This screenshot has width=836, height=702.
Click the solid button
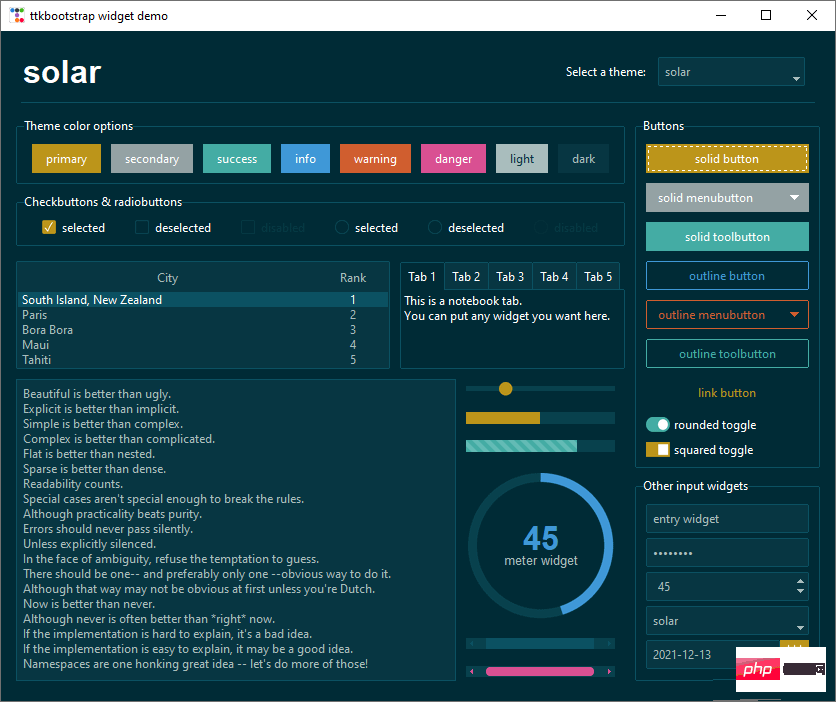pyautogui.click(x=727, y=159)
